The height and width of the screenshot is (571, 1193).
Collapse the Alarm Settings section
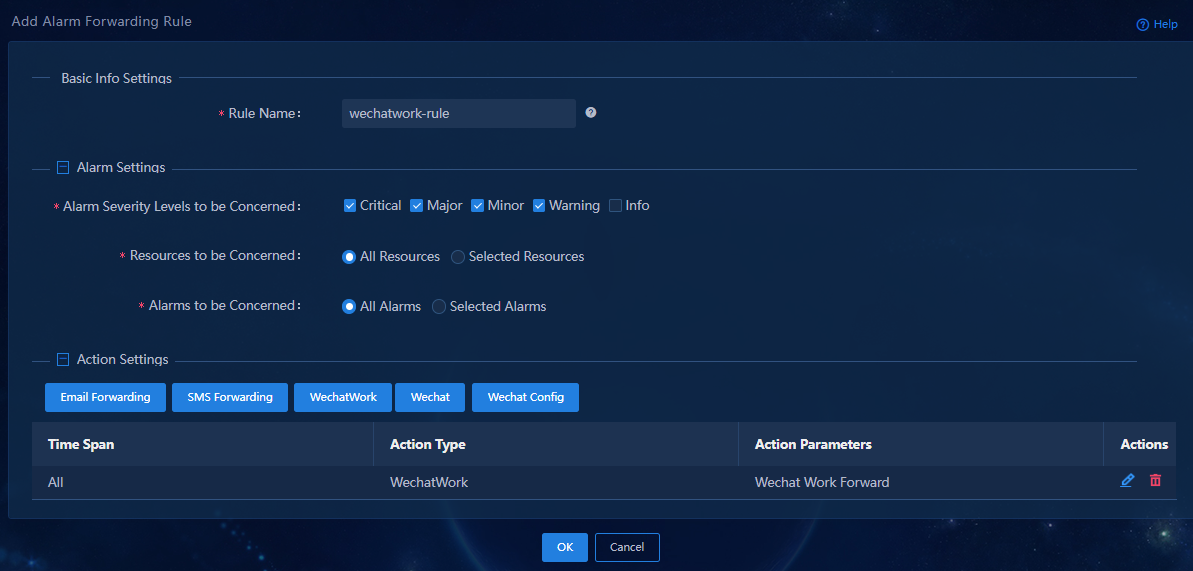(x=63, y=167)
